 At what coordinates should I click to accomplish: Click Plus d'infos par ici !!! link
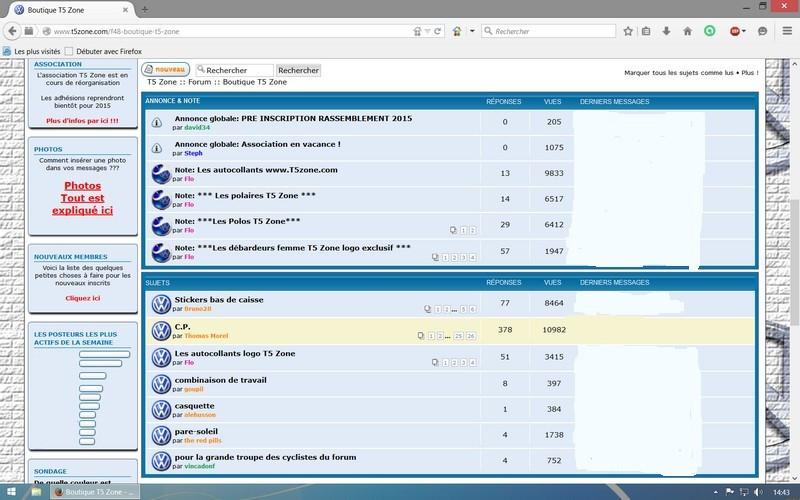pos(82,121)
